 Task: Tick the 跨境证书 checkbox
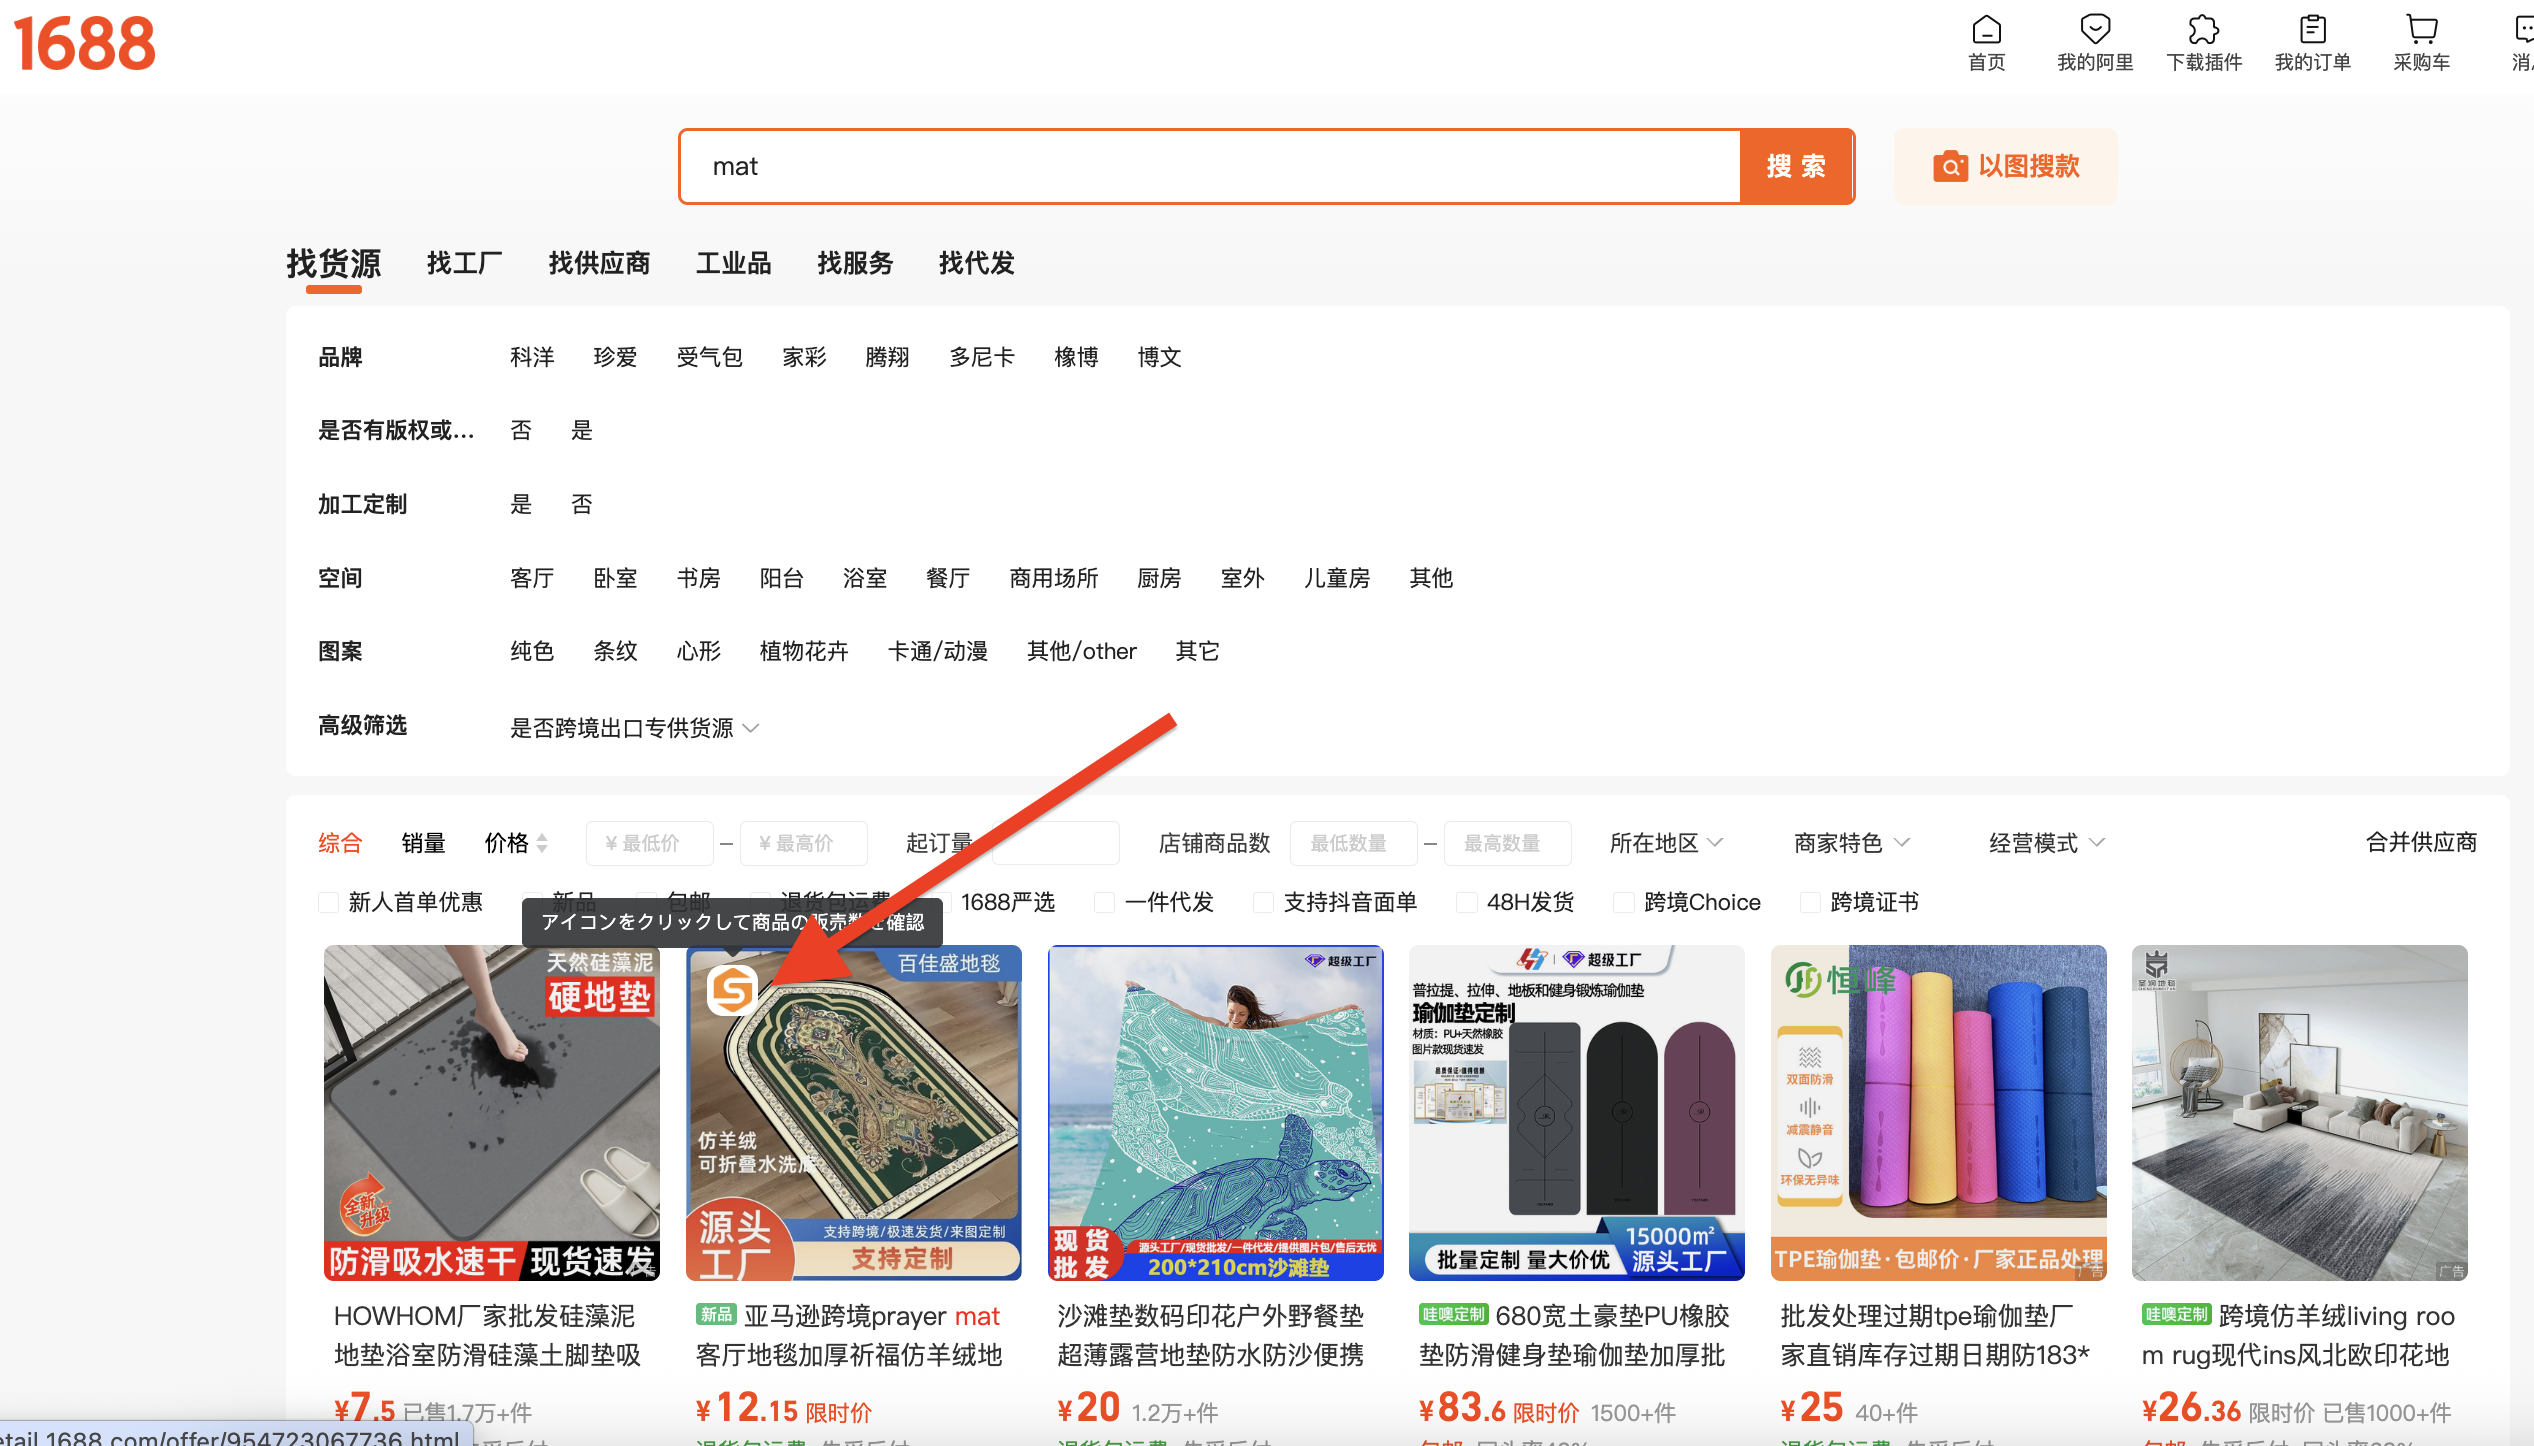[x=1809, y=902]
